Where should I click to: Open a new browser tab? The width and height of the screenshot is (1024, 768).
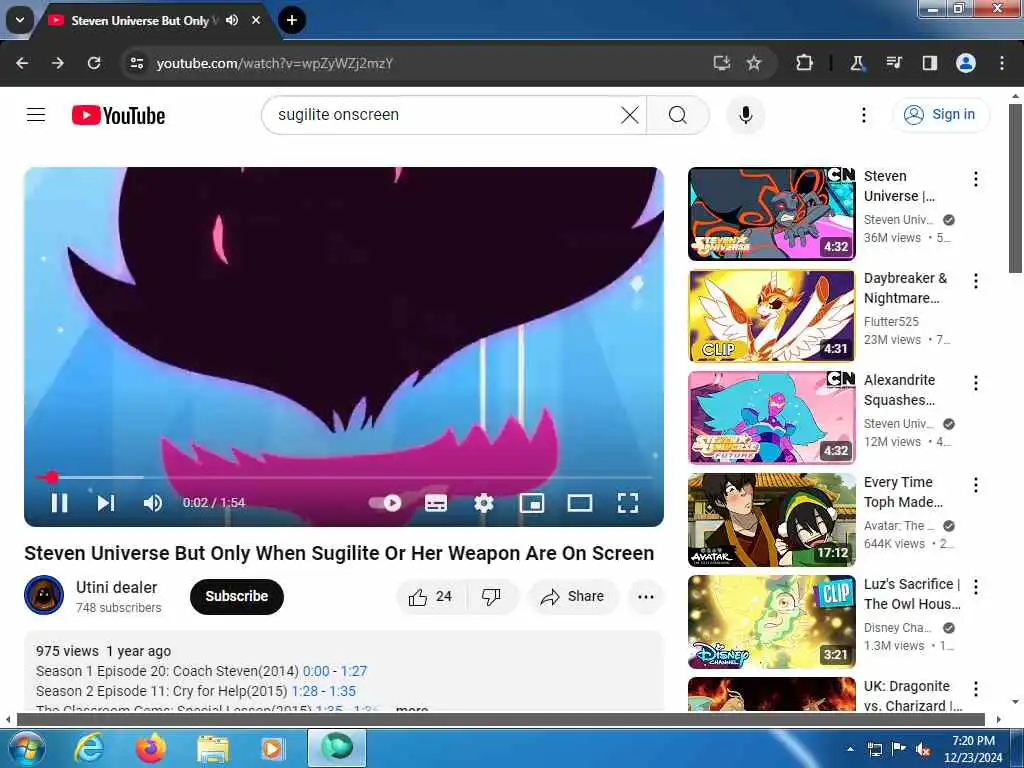291,20
